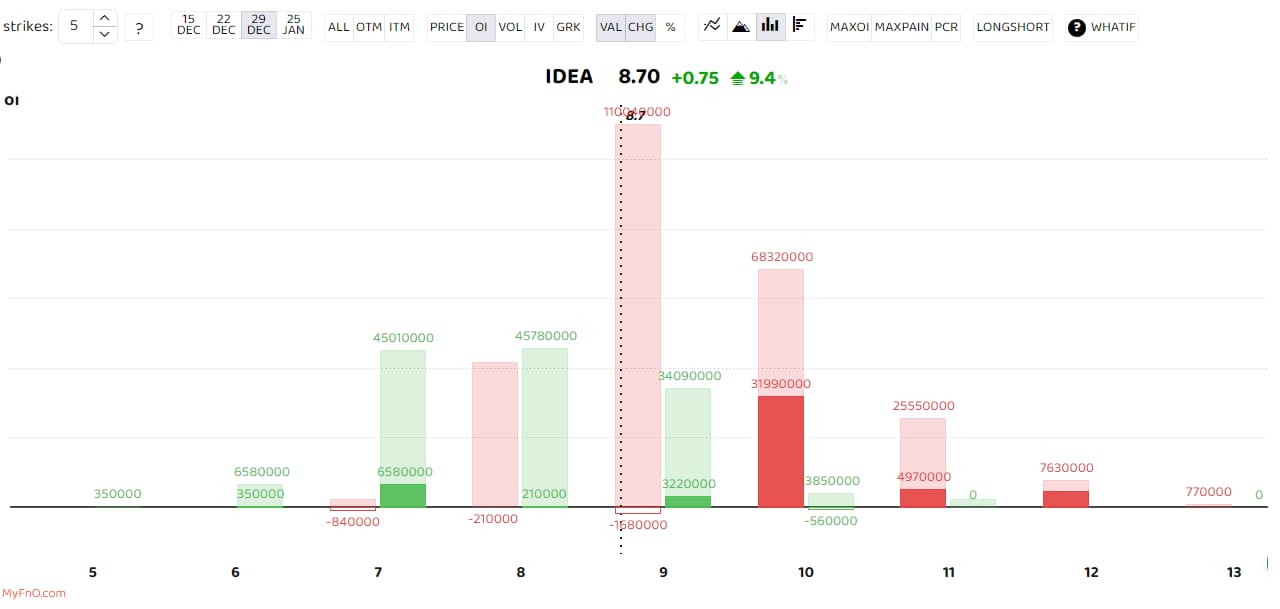Viewport: 1280px width, 609px height.
Task: Open the WHATIF help tool
Action: pos(1102,27)
